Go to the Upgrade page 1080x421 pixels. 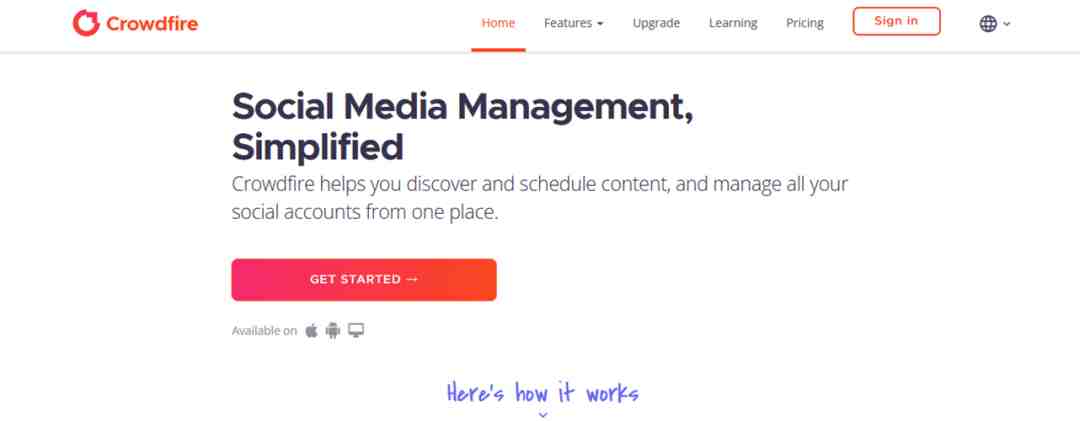click(656, 23)
